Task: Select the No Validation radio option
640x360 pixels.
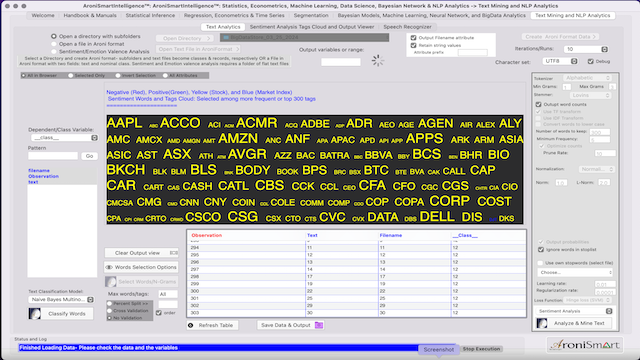Action: pos(109,318)
